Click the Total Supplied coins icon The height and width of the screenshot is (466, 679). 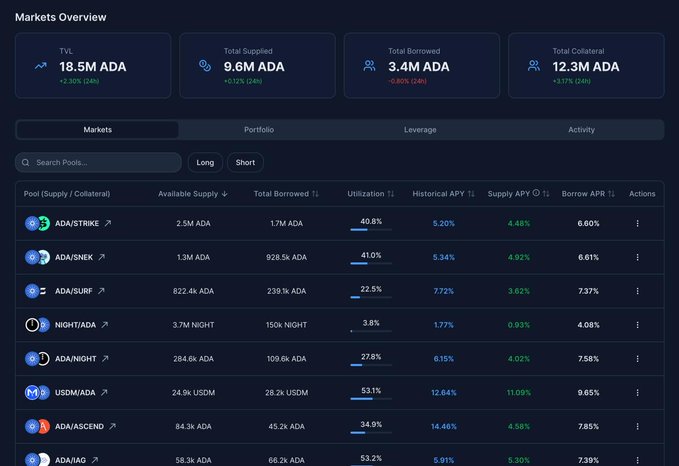tap(205, 66)
